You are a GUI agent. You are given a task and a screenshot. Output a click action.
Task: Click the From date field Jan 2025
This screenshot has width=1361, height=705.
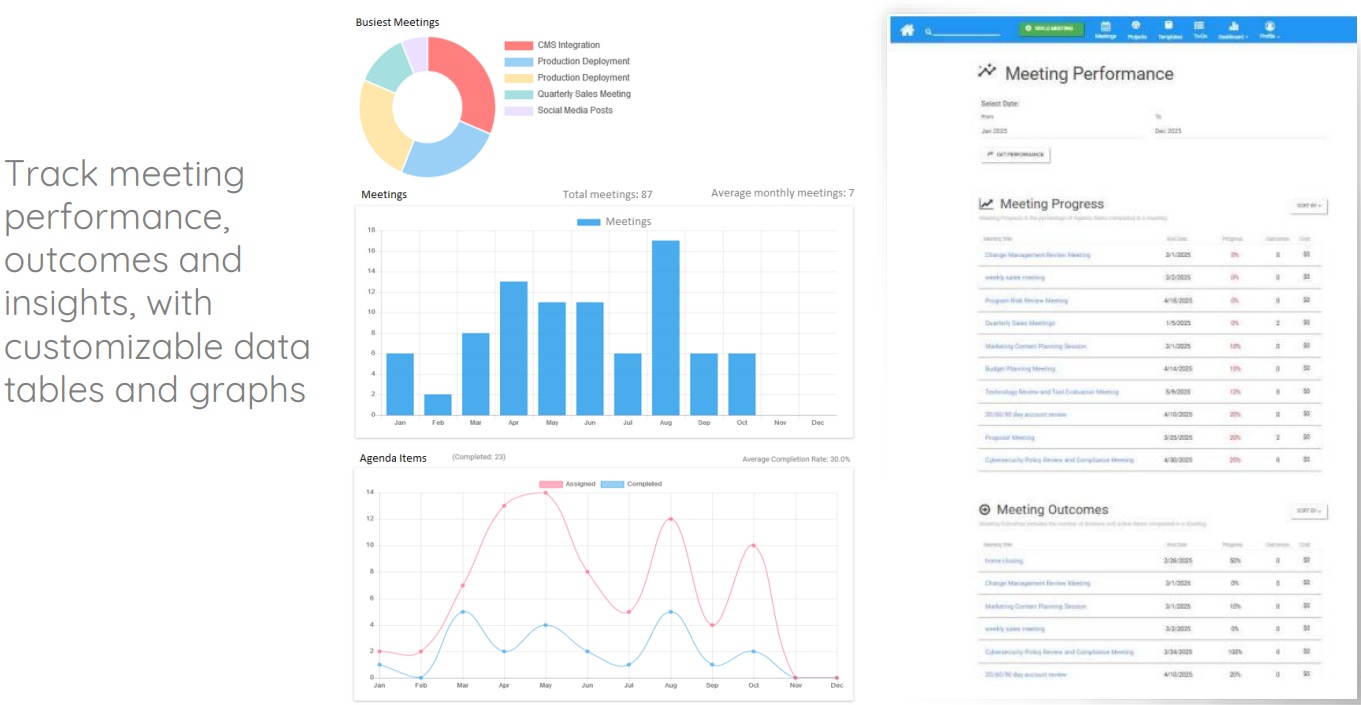click(1060, 131)
